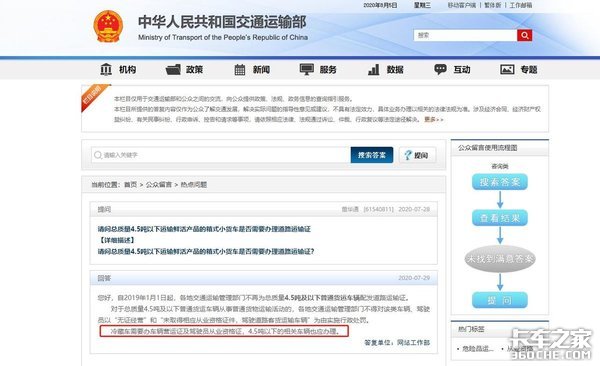Click the 公众留言使用流程图 heading

[x=488, y=147]
